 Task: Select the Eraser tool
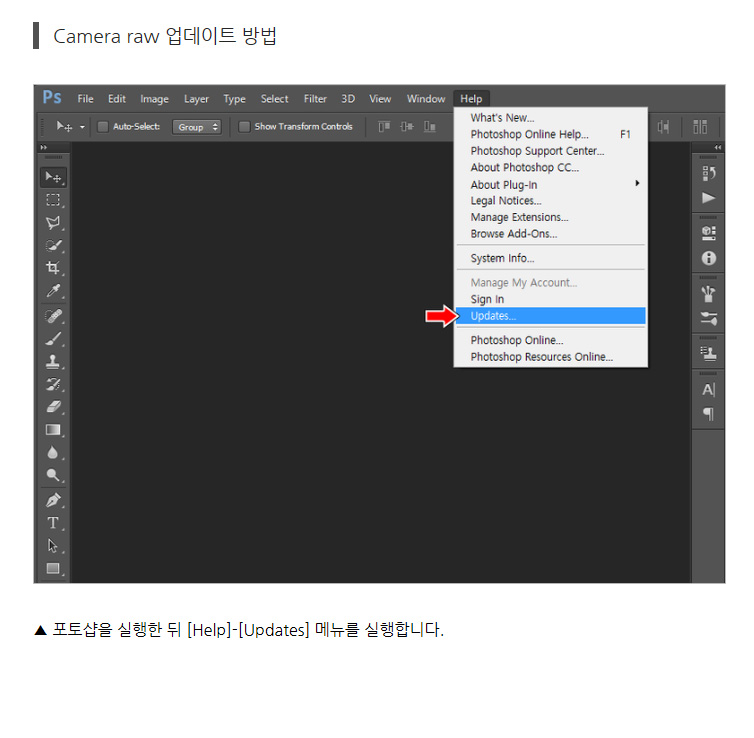(x=53, y=407)
